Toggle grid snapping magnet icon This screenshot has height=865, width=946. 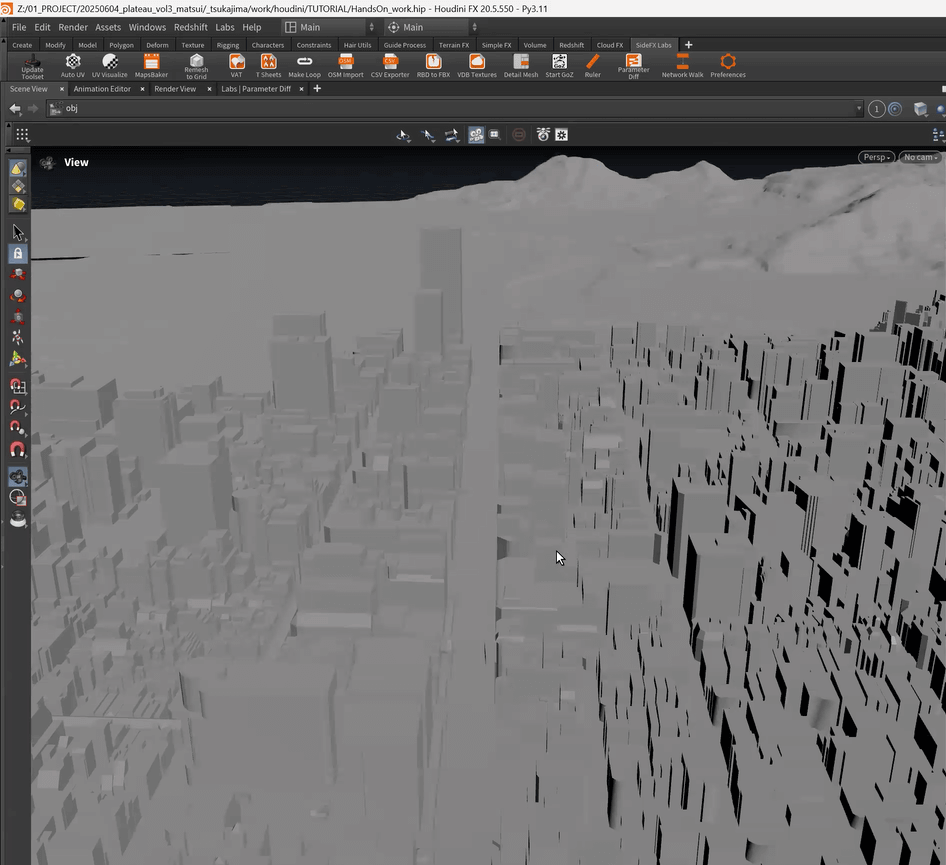[18, 386]
